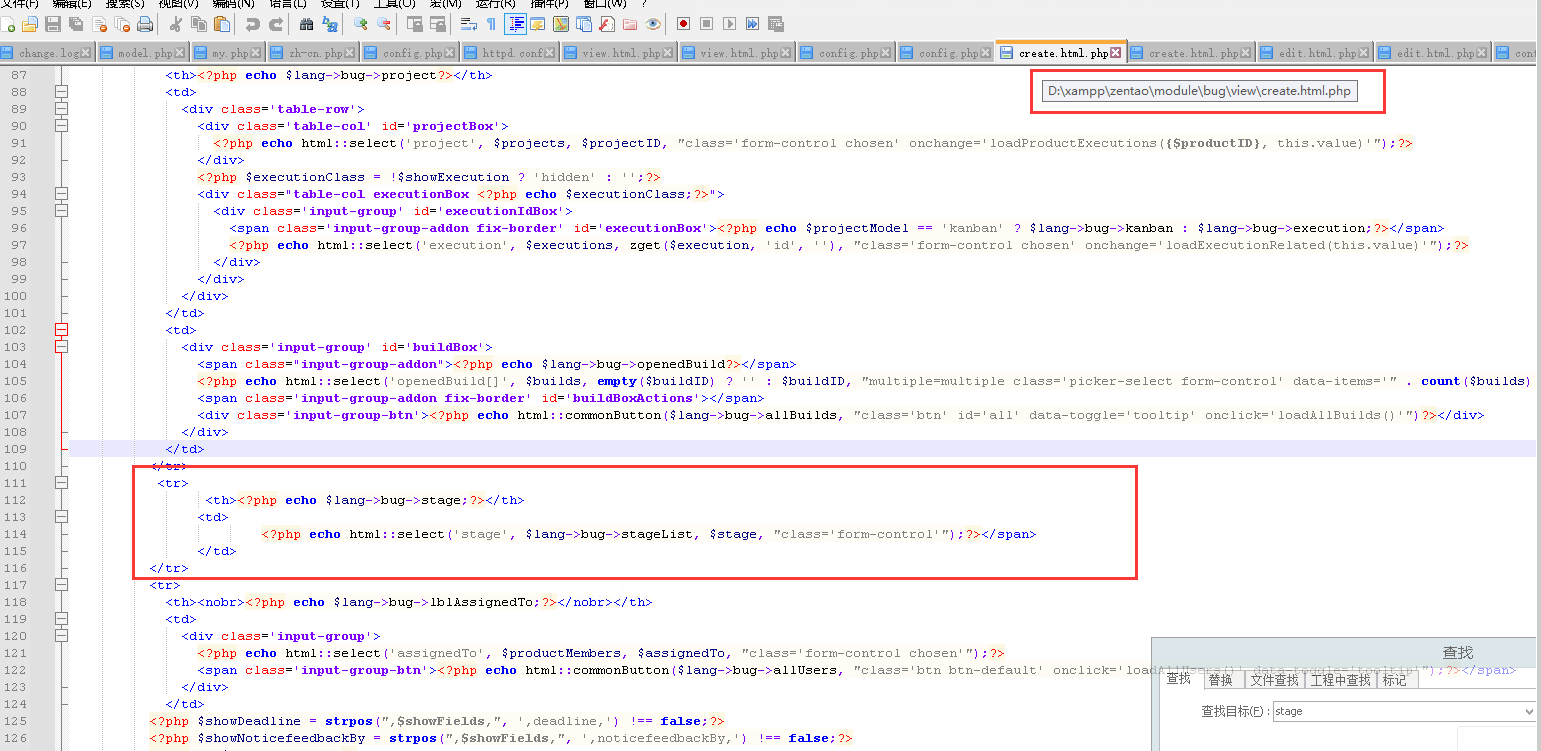Click the Zoom In magnifier icon

[361, 24]
